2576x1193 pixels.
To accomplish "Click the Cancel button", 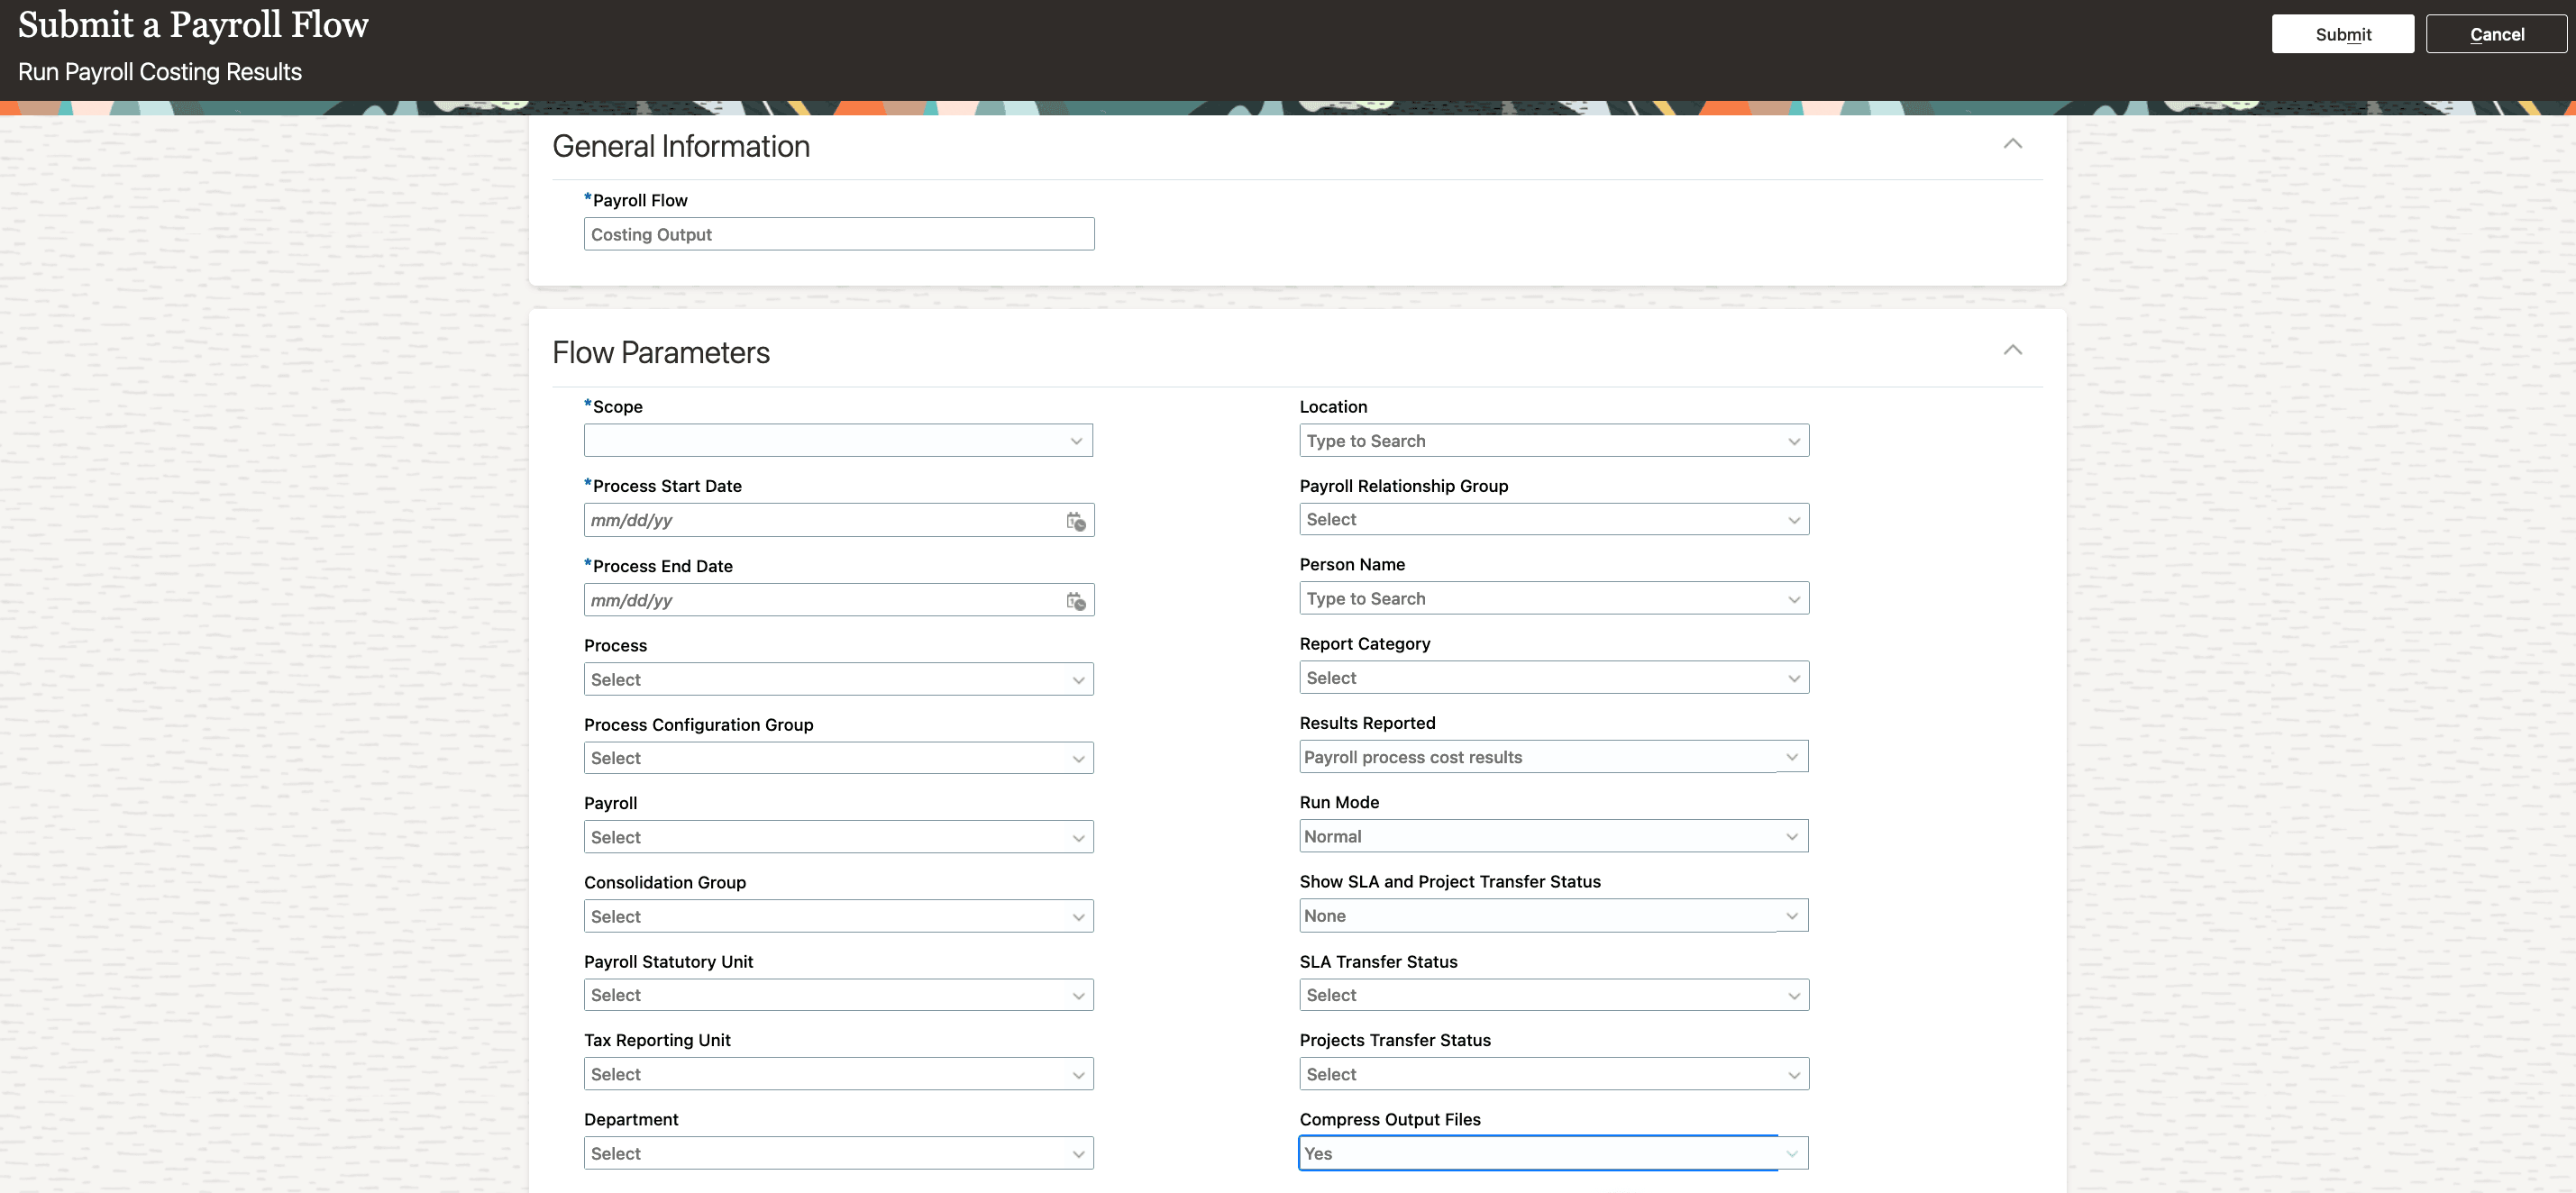I will coord(2496,34).
